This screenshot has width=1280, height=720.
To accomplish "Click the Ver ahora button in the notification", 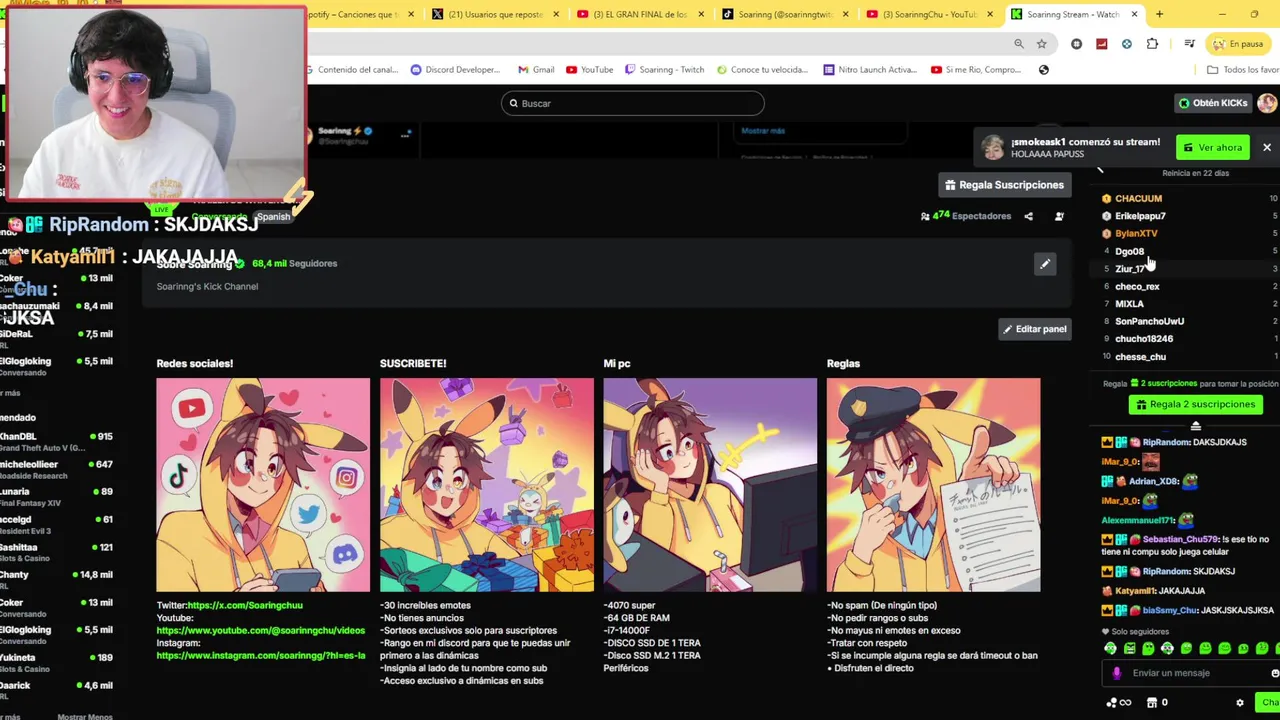I will [x=1213, y=147].
